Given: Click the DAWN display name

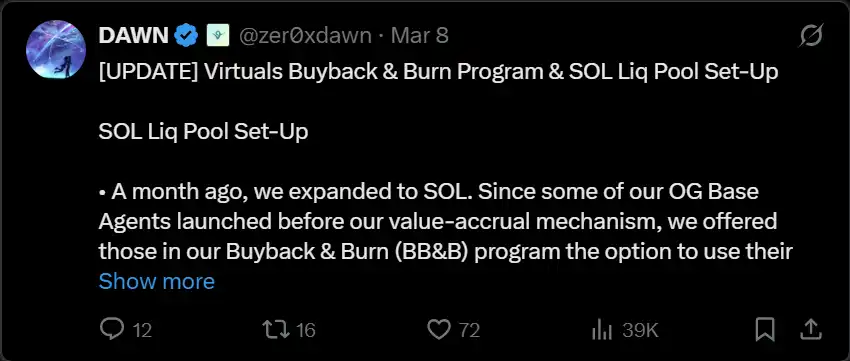Looking at the screenshot, I should 133,36.
